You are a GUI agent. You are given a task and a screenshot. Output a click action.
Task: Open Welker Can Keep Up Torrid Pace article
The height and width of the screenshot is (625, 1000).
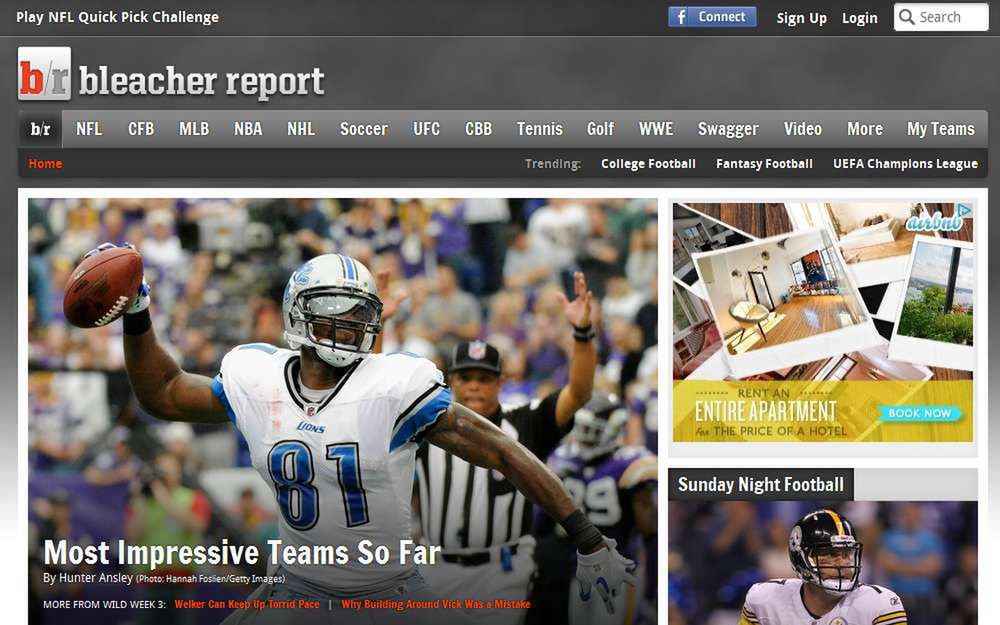[x=247, y=604]
